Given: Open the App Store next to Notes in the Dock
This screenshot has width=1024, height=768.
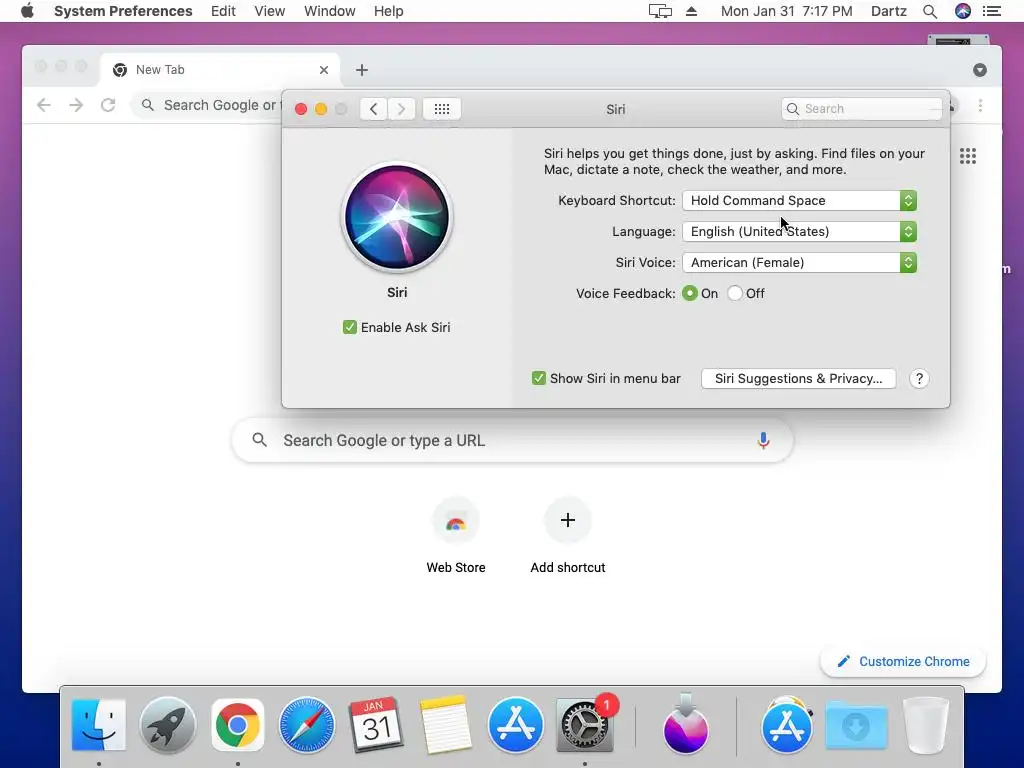Looking at the screenshot, I should (515, 725).
